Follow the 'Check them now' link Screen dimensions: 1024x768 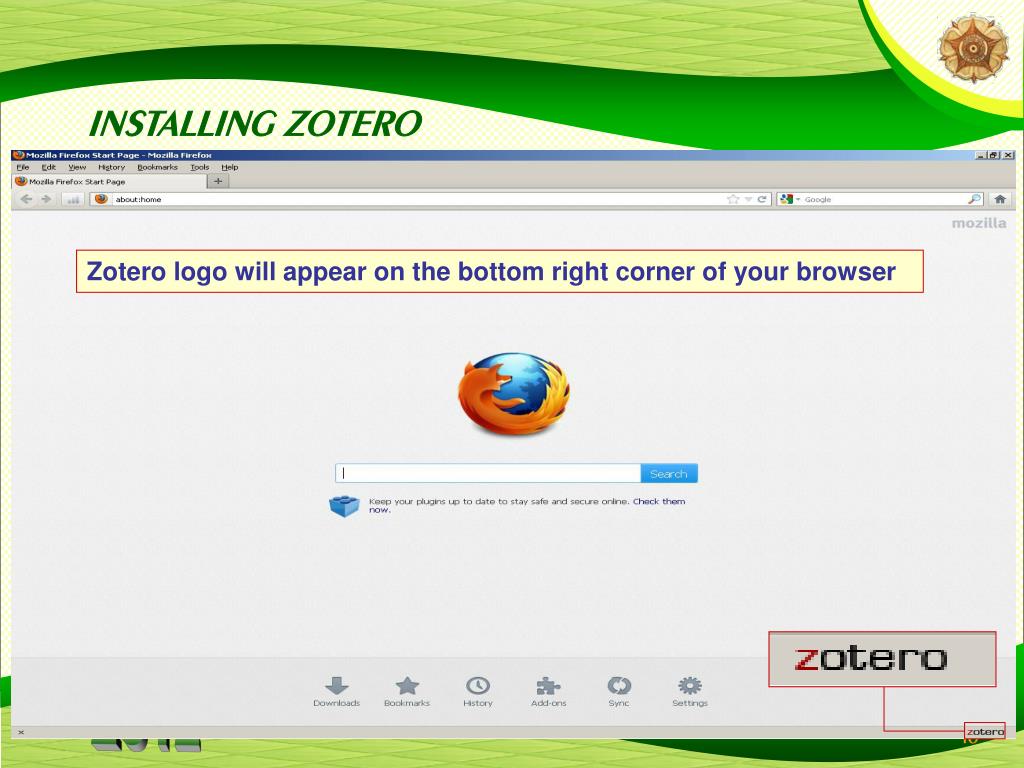659,502
